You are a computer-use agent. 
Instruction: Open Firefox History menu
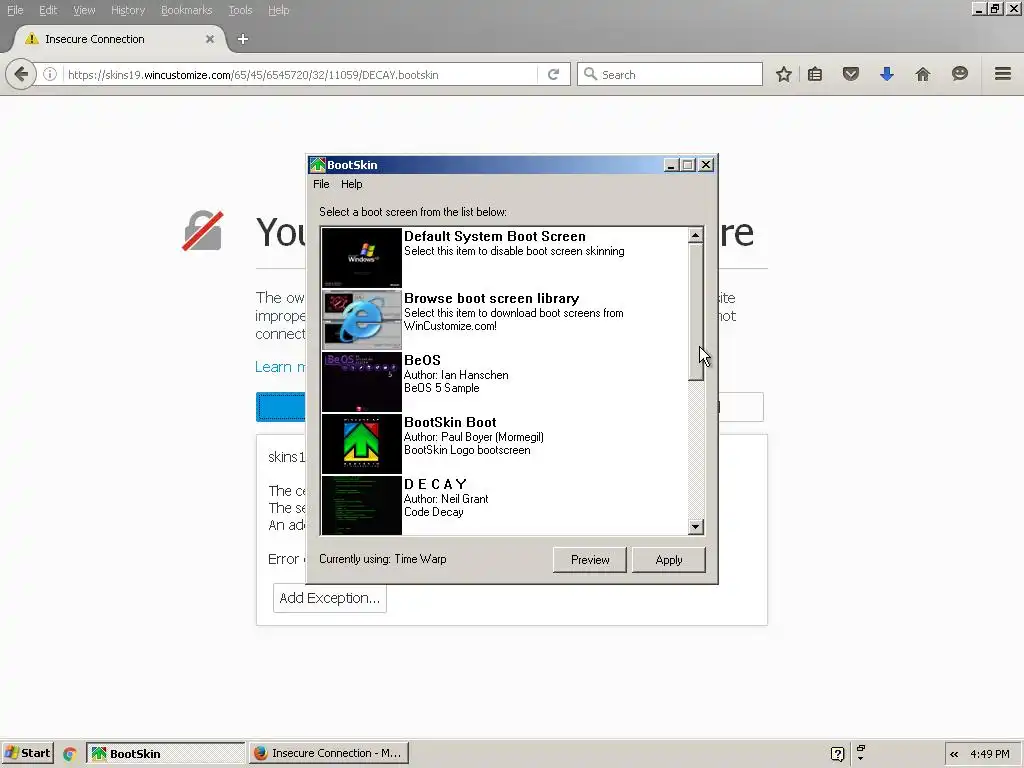tap(127, 10)
